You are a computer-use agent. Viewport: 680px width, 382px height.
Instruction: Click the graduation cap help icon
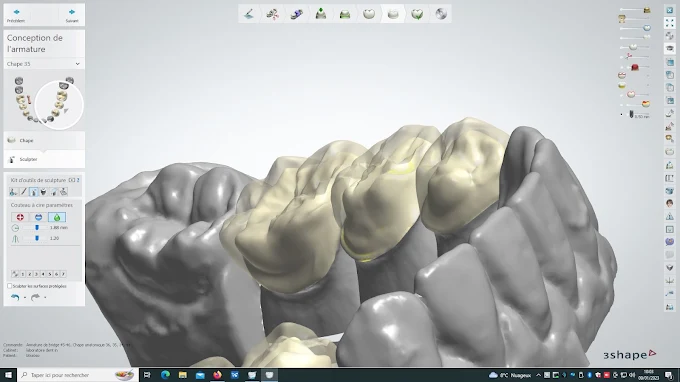tap(670, 49)
